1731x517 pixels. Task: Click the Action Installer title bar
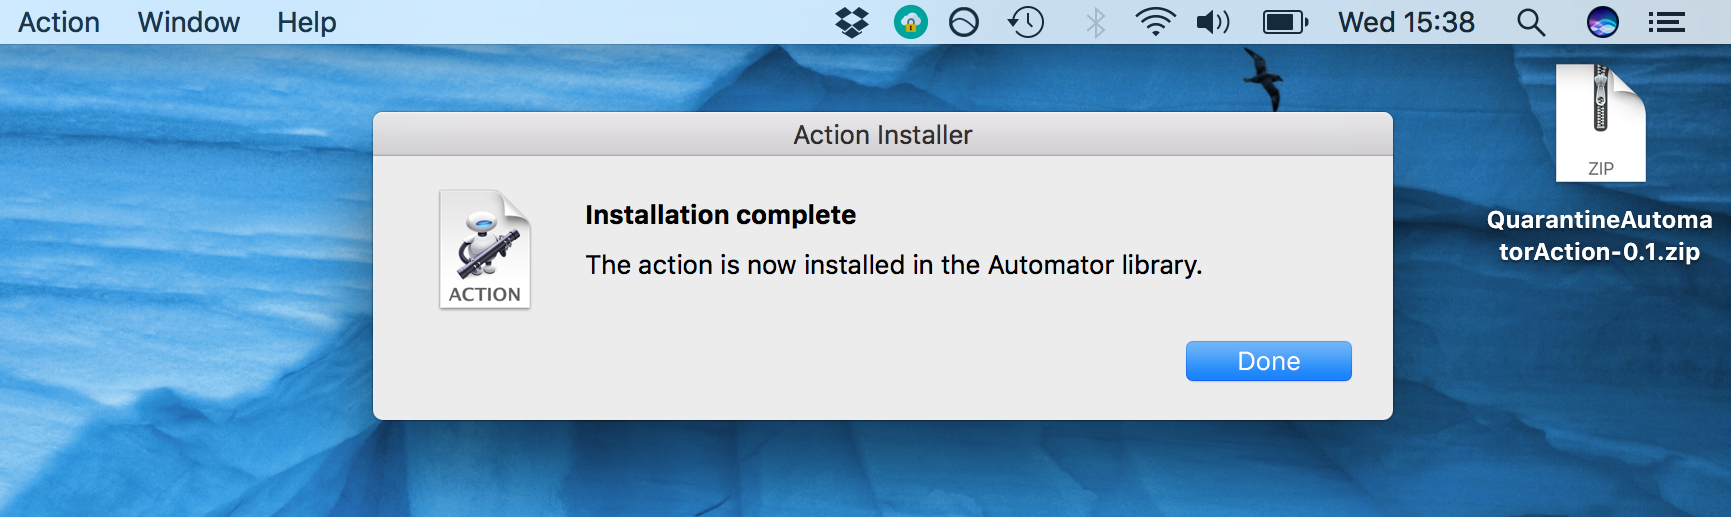point(882,134)
